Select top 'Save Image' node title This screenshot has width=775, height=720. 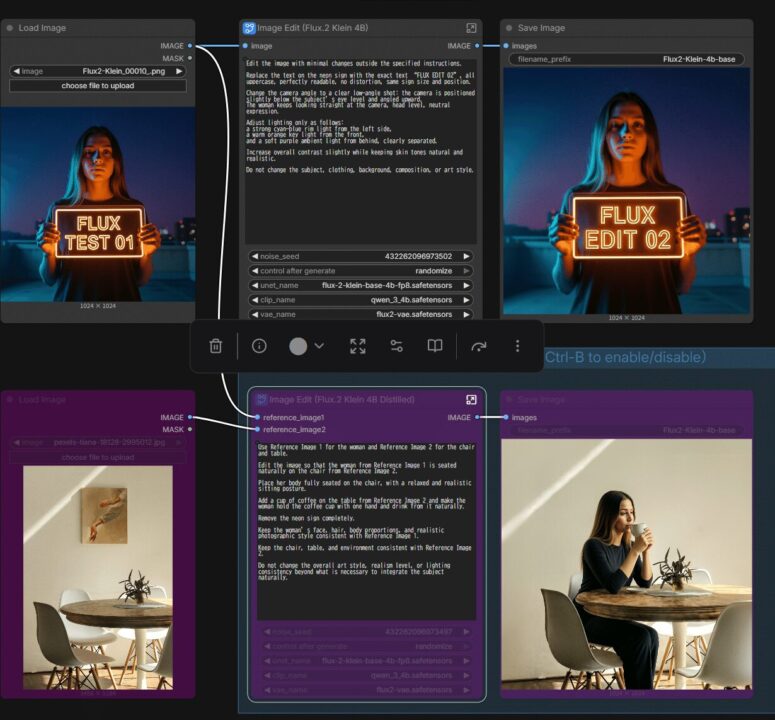[541, 28]
